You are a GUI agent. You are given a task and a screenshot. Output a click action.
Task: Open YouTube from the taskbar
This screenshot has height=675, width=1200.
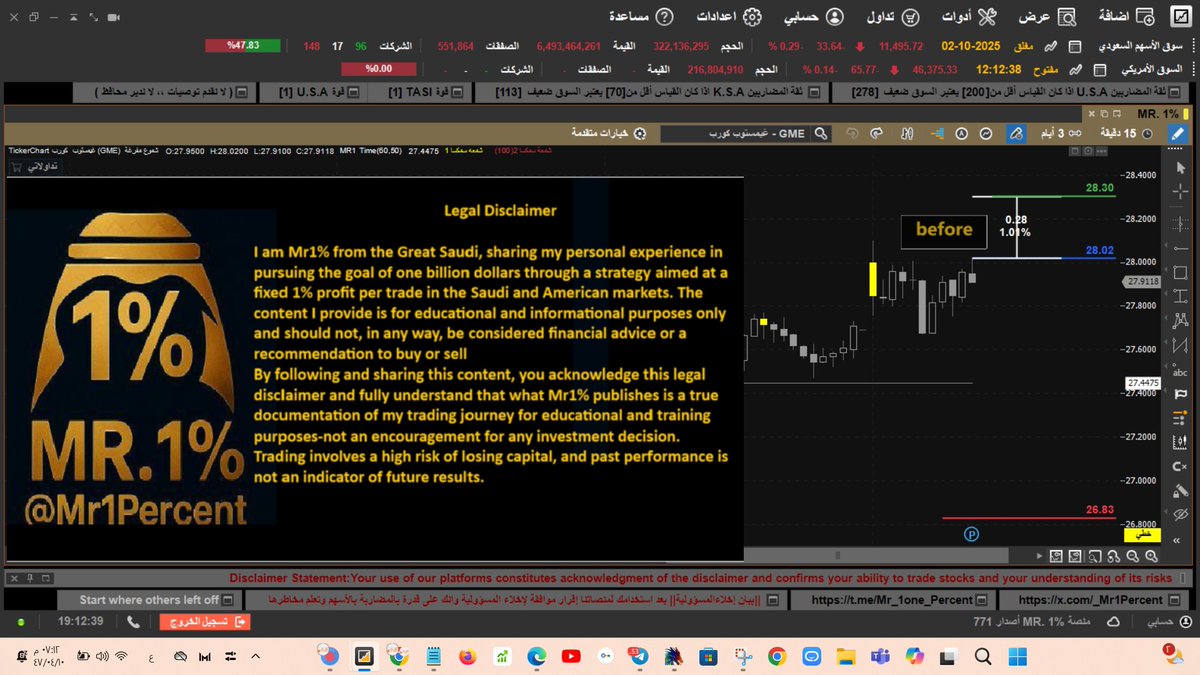(x=571, y=657)
